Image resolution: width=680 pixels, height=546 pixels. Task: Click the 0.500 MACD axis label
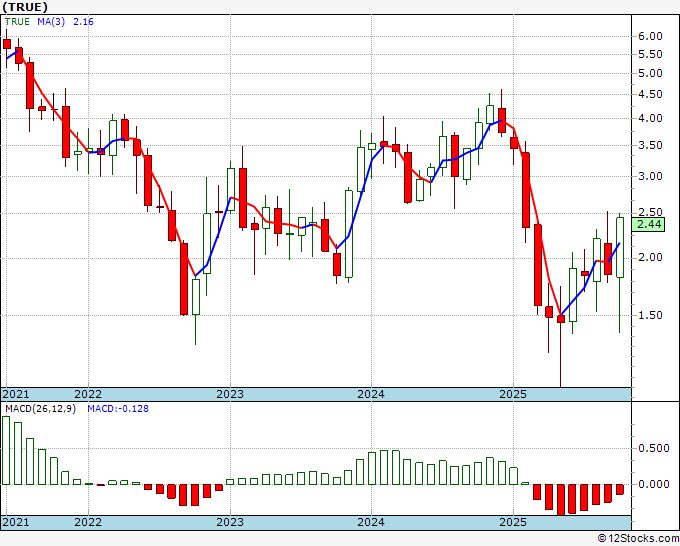(x=654, y=448)
